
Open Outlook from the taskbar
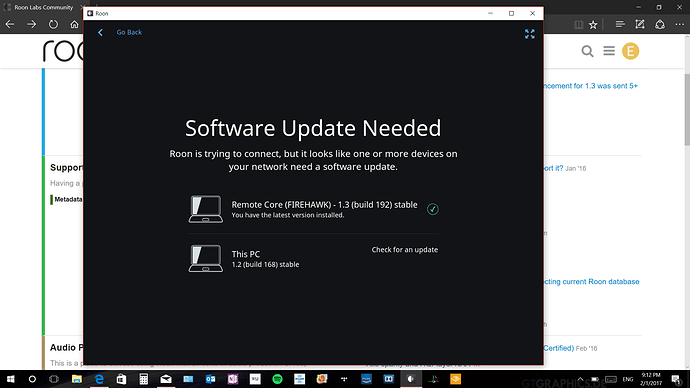(x=210, y=379)
